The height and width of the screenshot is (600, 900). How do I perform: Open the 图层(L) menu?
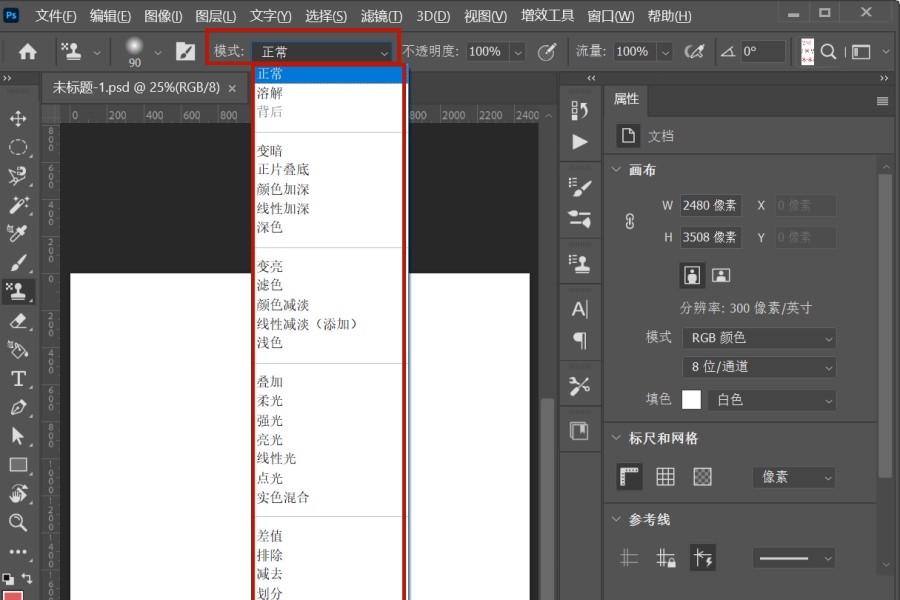click(216, 16)
